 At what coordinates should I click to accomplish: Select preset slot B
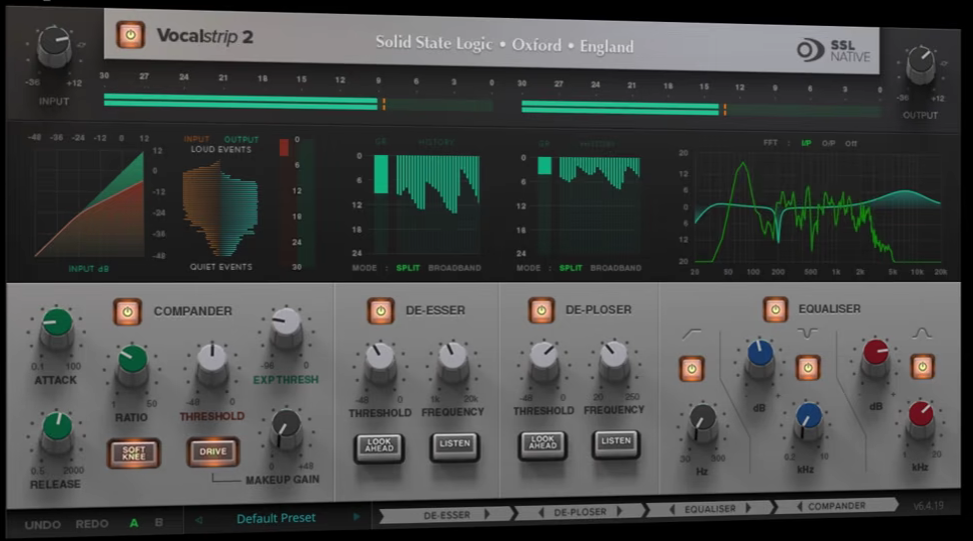tap(159, 522)
